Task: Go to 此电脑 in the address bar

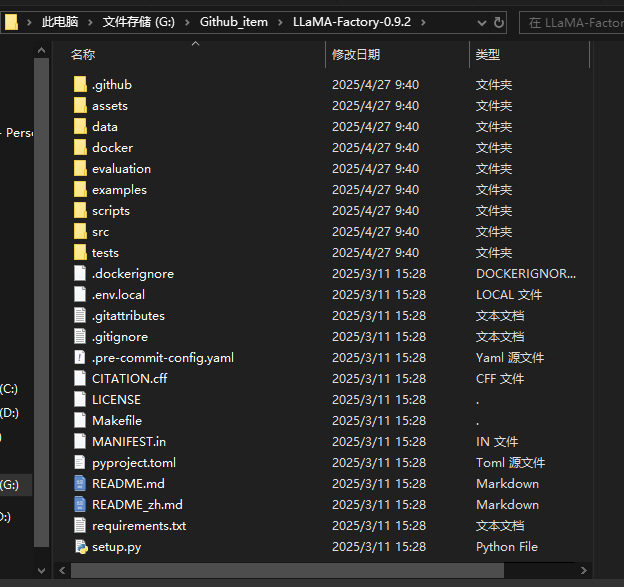Action: [60, 22]
